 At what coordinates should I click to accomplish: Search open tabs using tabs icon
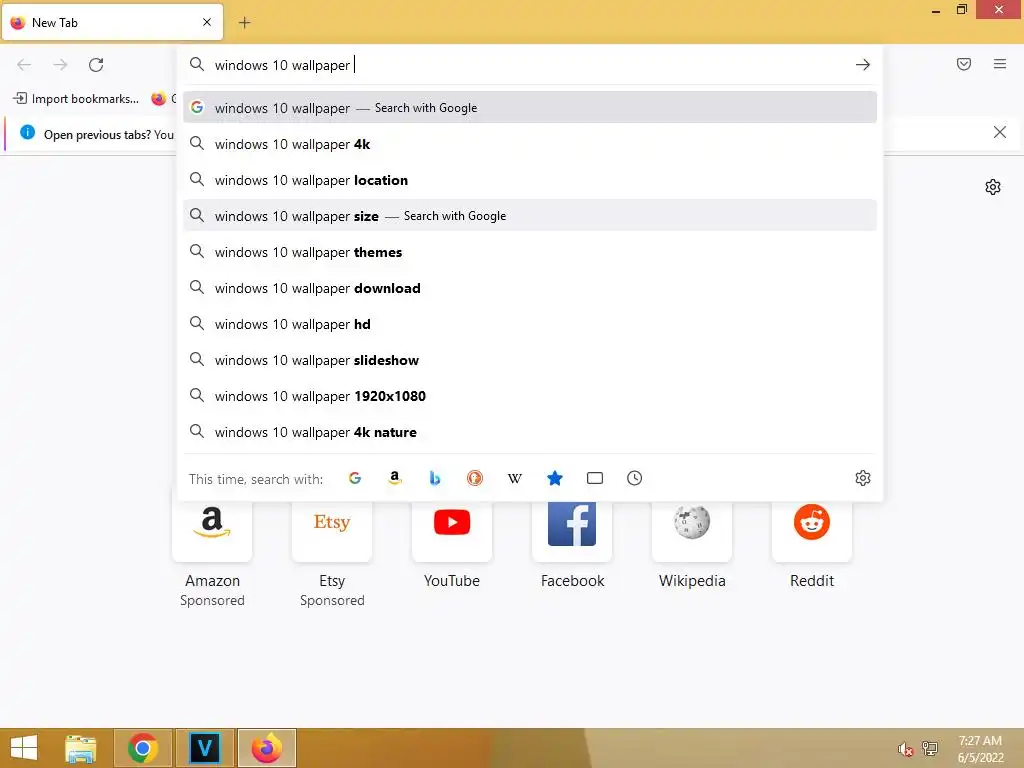[x=594, y=478]
